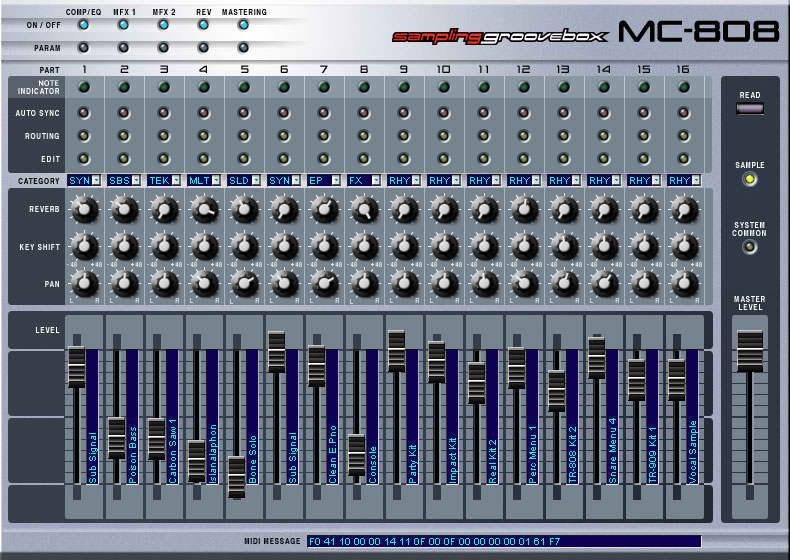Image resolution: width=790 pixels, height=560 pixels.
Task: Toggle COMP/EQ on/off LED
Action: pyautogui.click(x=84, y=25)
